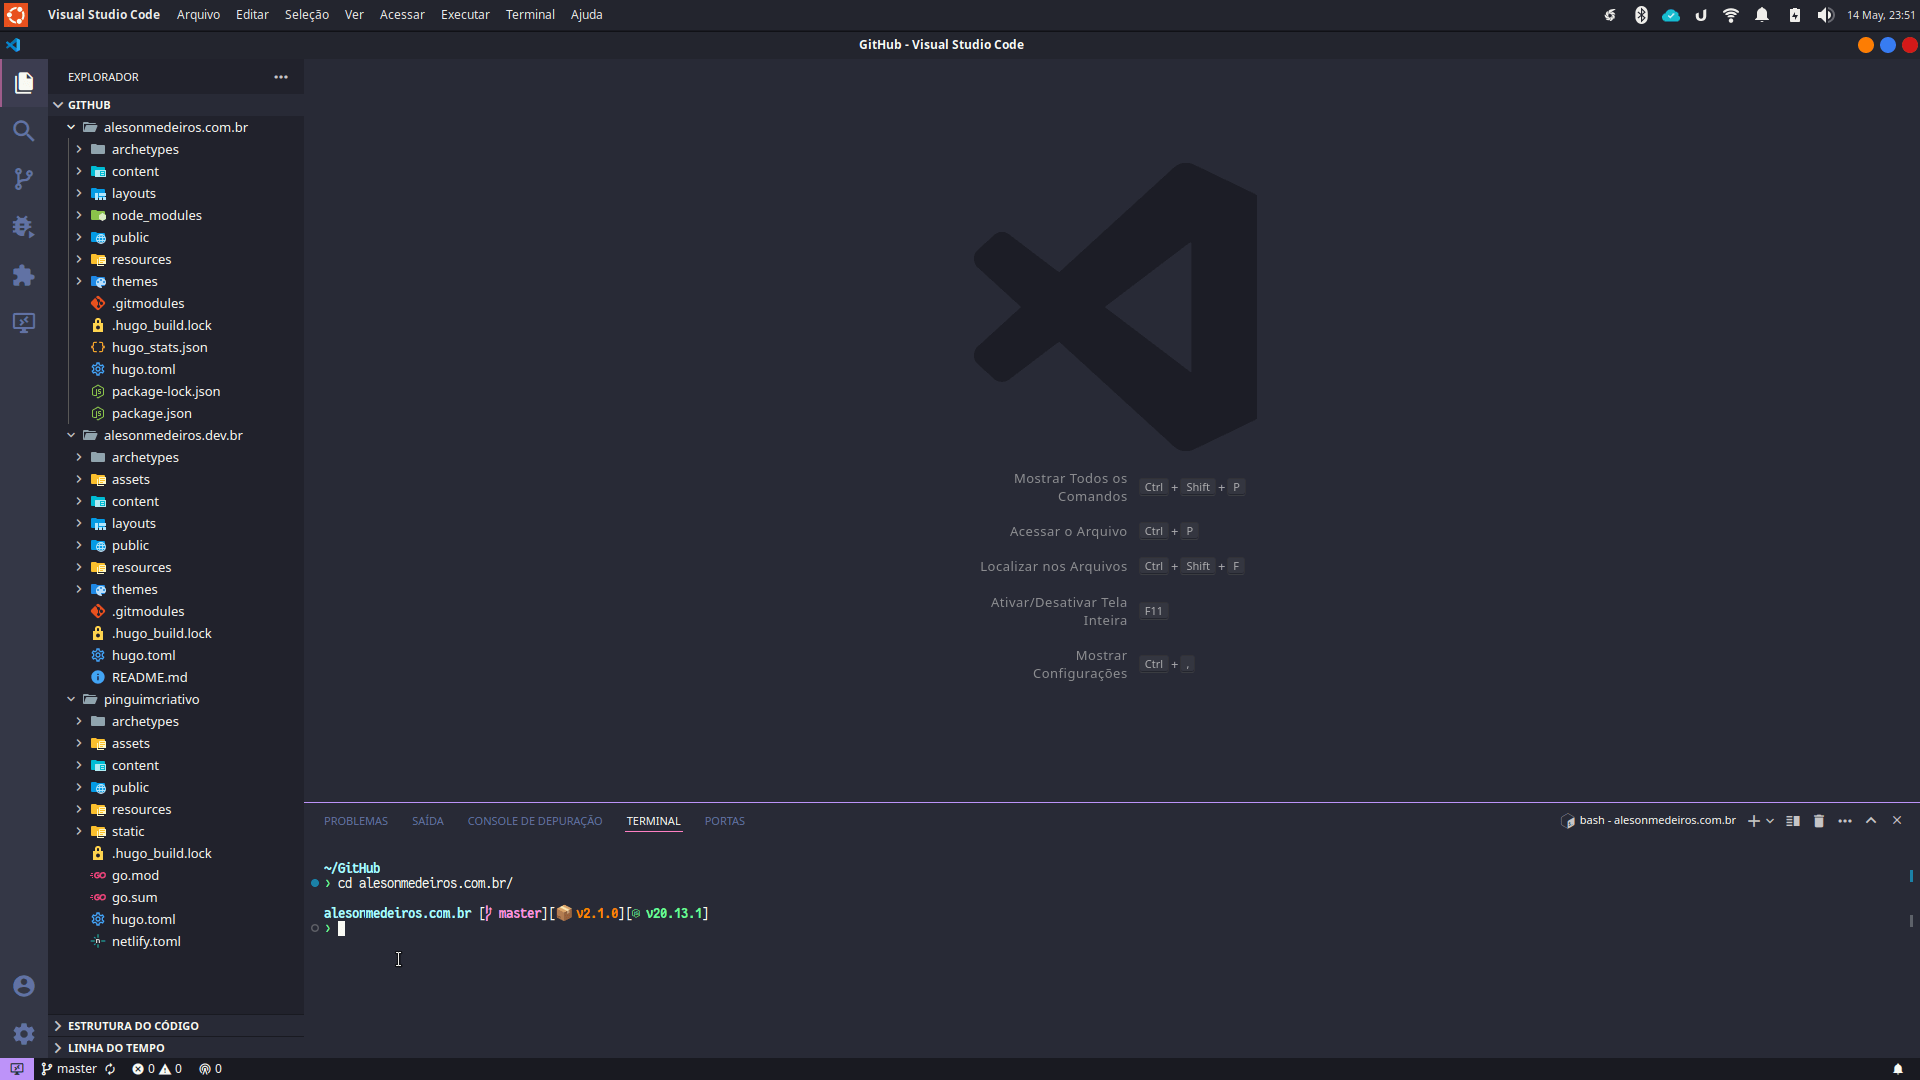The image size is (1920, 1080).
Task: Click the split terminal button in terminal panel
Action: 1791,820
